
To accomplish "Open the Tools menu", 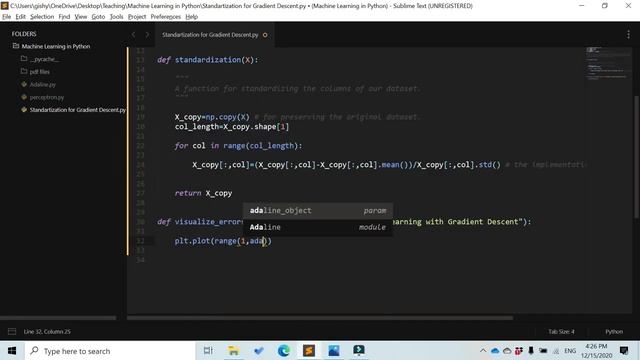I will click(x=116, y=17).
